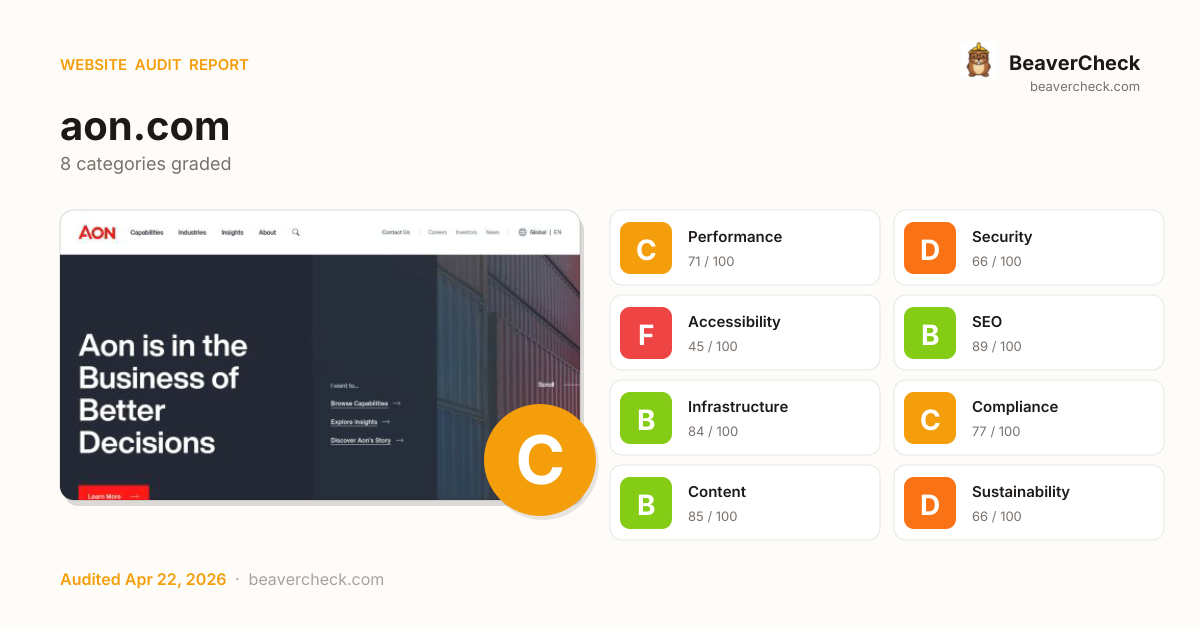
Task: Click the search magnifier in the Aon navbar
Action: (296, 232)
